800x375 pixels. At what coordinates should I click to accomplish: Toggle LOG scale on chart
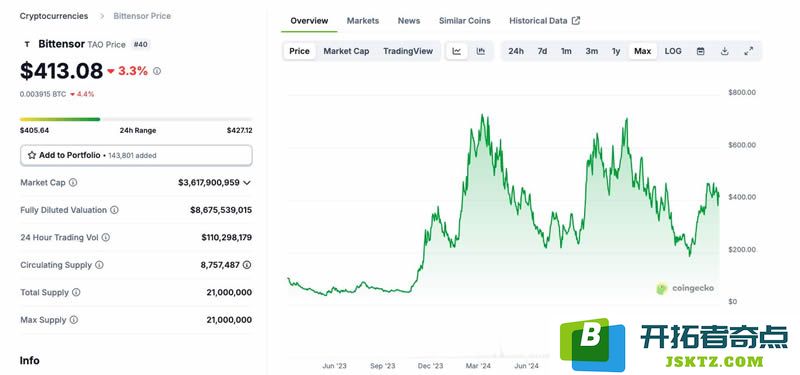pyautogui.click(x=673, y=51)
